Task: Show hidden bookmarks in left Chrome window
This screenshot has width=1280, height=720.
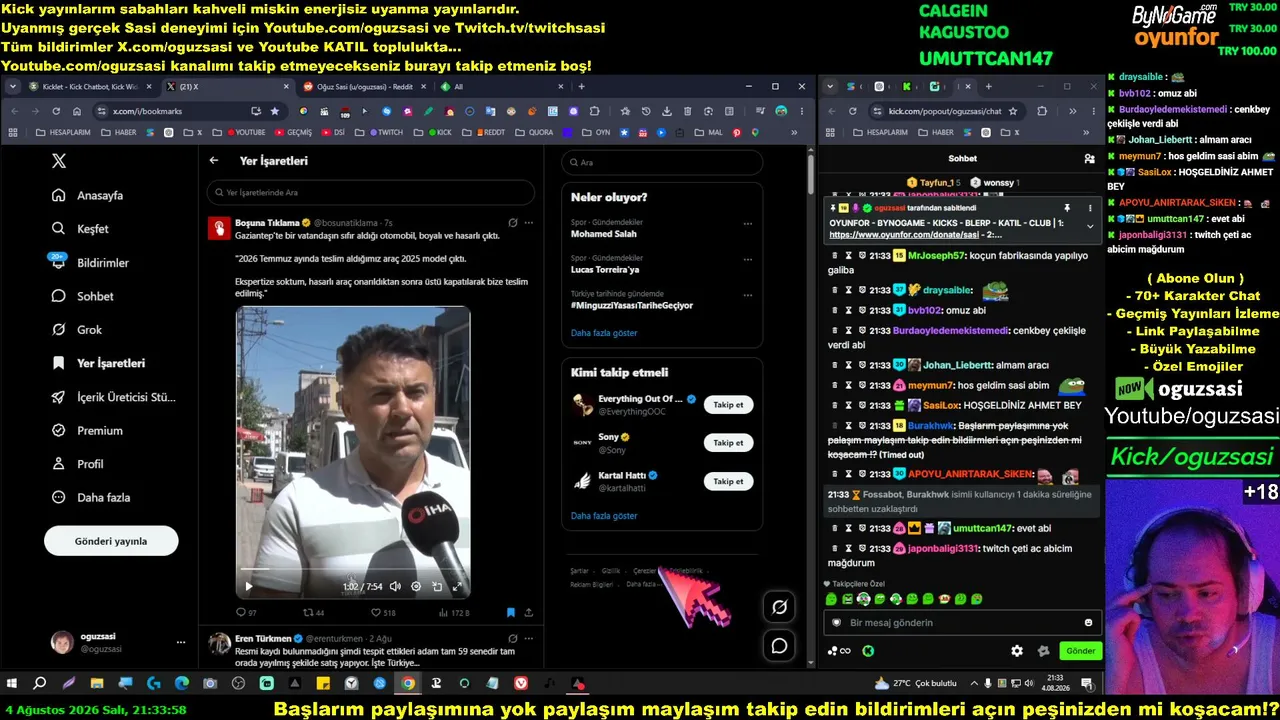Action: [795, 132]
